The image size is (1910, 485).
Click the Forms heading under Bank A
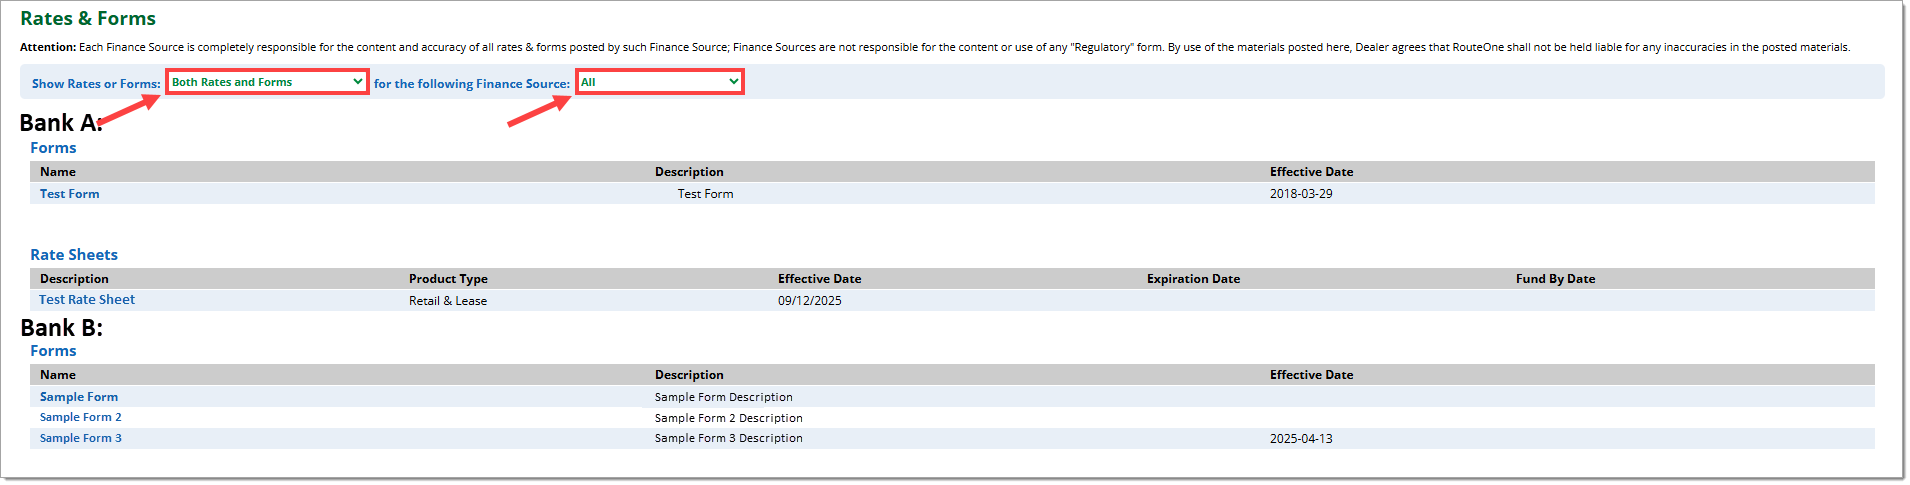click(x=53, y=148)
